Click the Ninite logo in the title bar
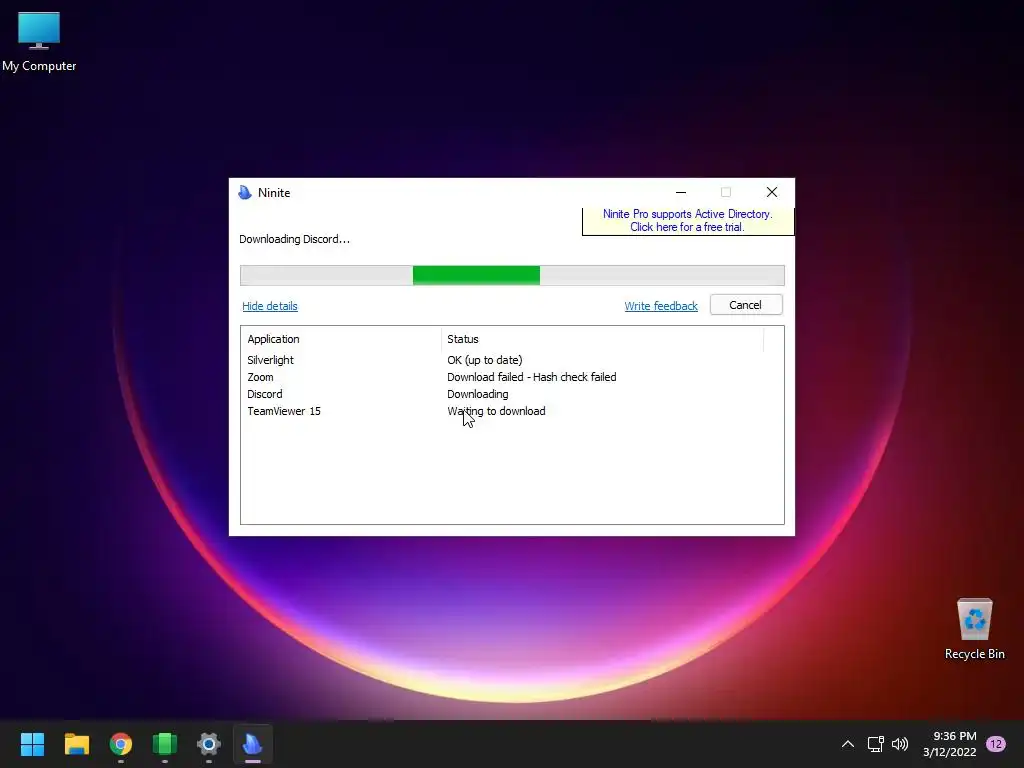The height and width of the screenshot is (768, 1024). coord(245,193)
